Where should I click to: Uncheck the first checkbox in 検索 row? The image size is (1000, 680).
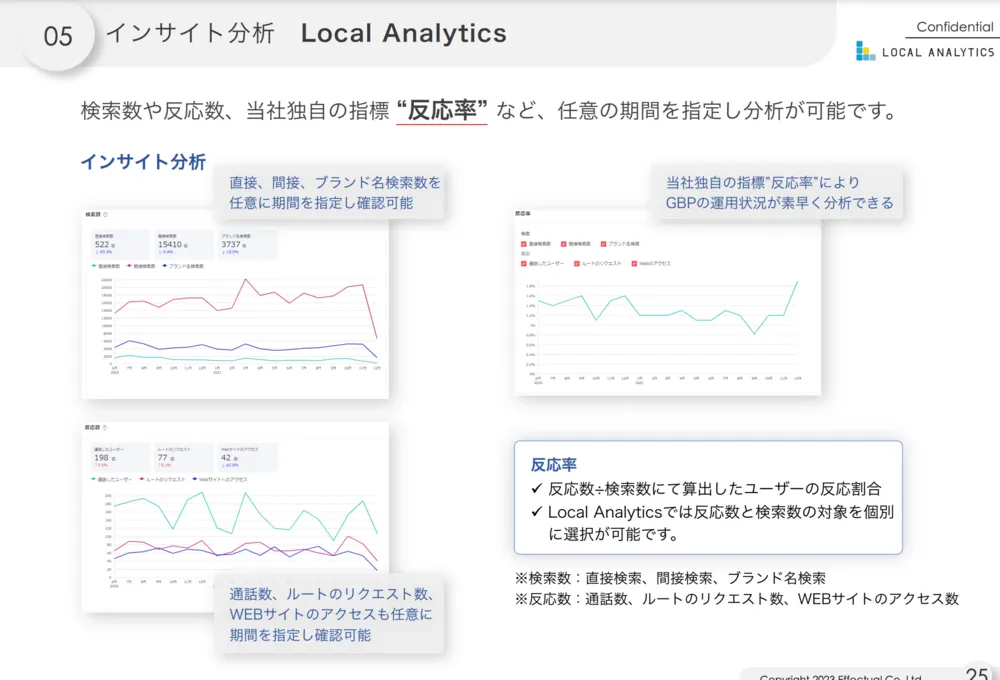tap(524, 244)
